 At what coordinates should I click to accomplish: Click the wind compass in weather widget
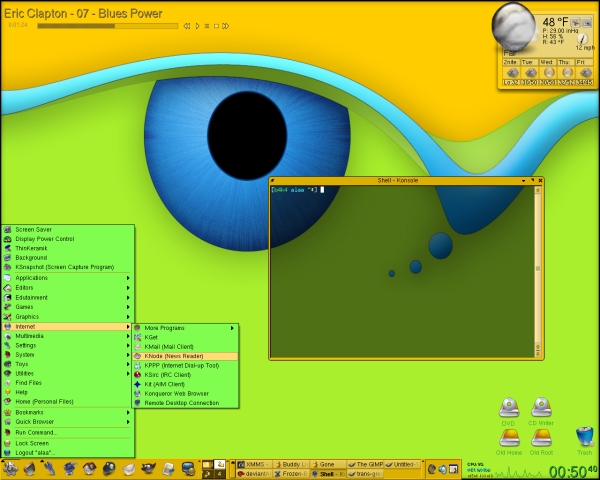582,39
